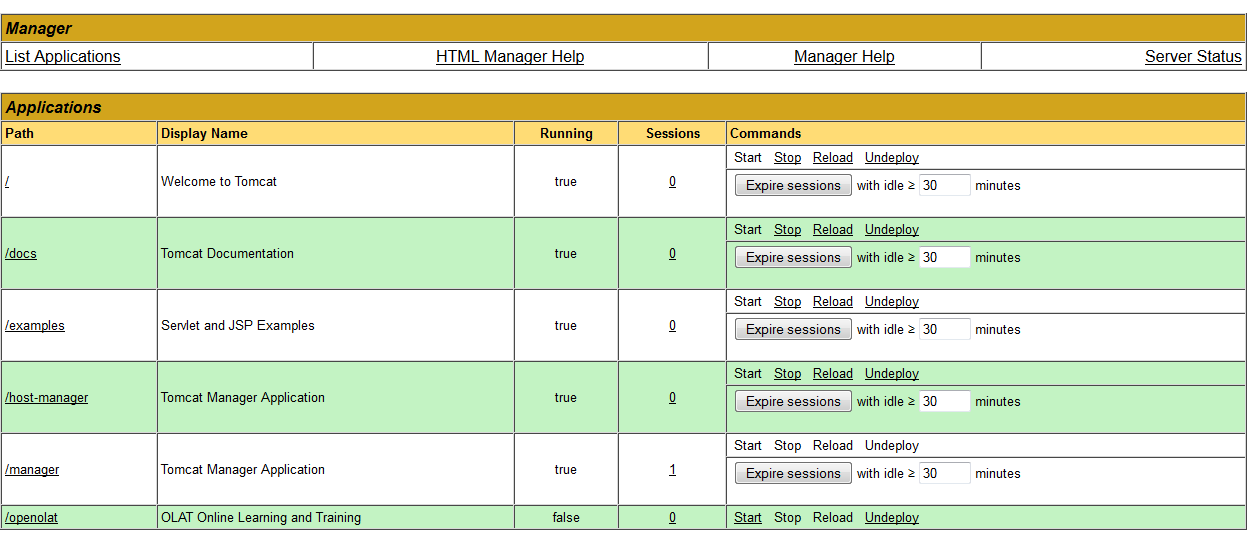Focus idle minutes field for root path
Image resolution: width=1252 pixels, height=544 pixels.
coord(945,186)
